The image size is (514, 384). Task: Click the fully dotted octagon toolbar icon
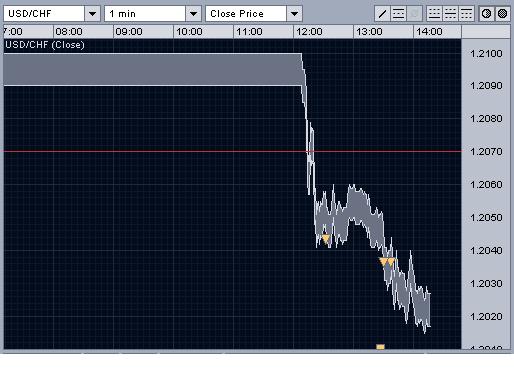pyautogui.click(x=503, y=14)
